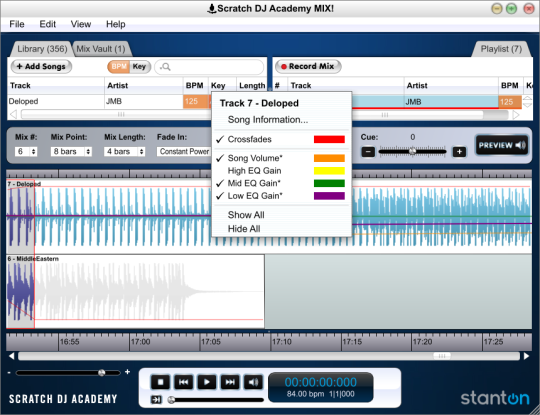Increase cue with the plus button

click(459, 152)
